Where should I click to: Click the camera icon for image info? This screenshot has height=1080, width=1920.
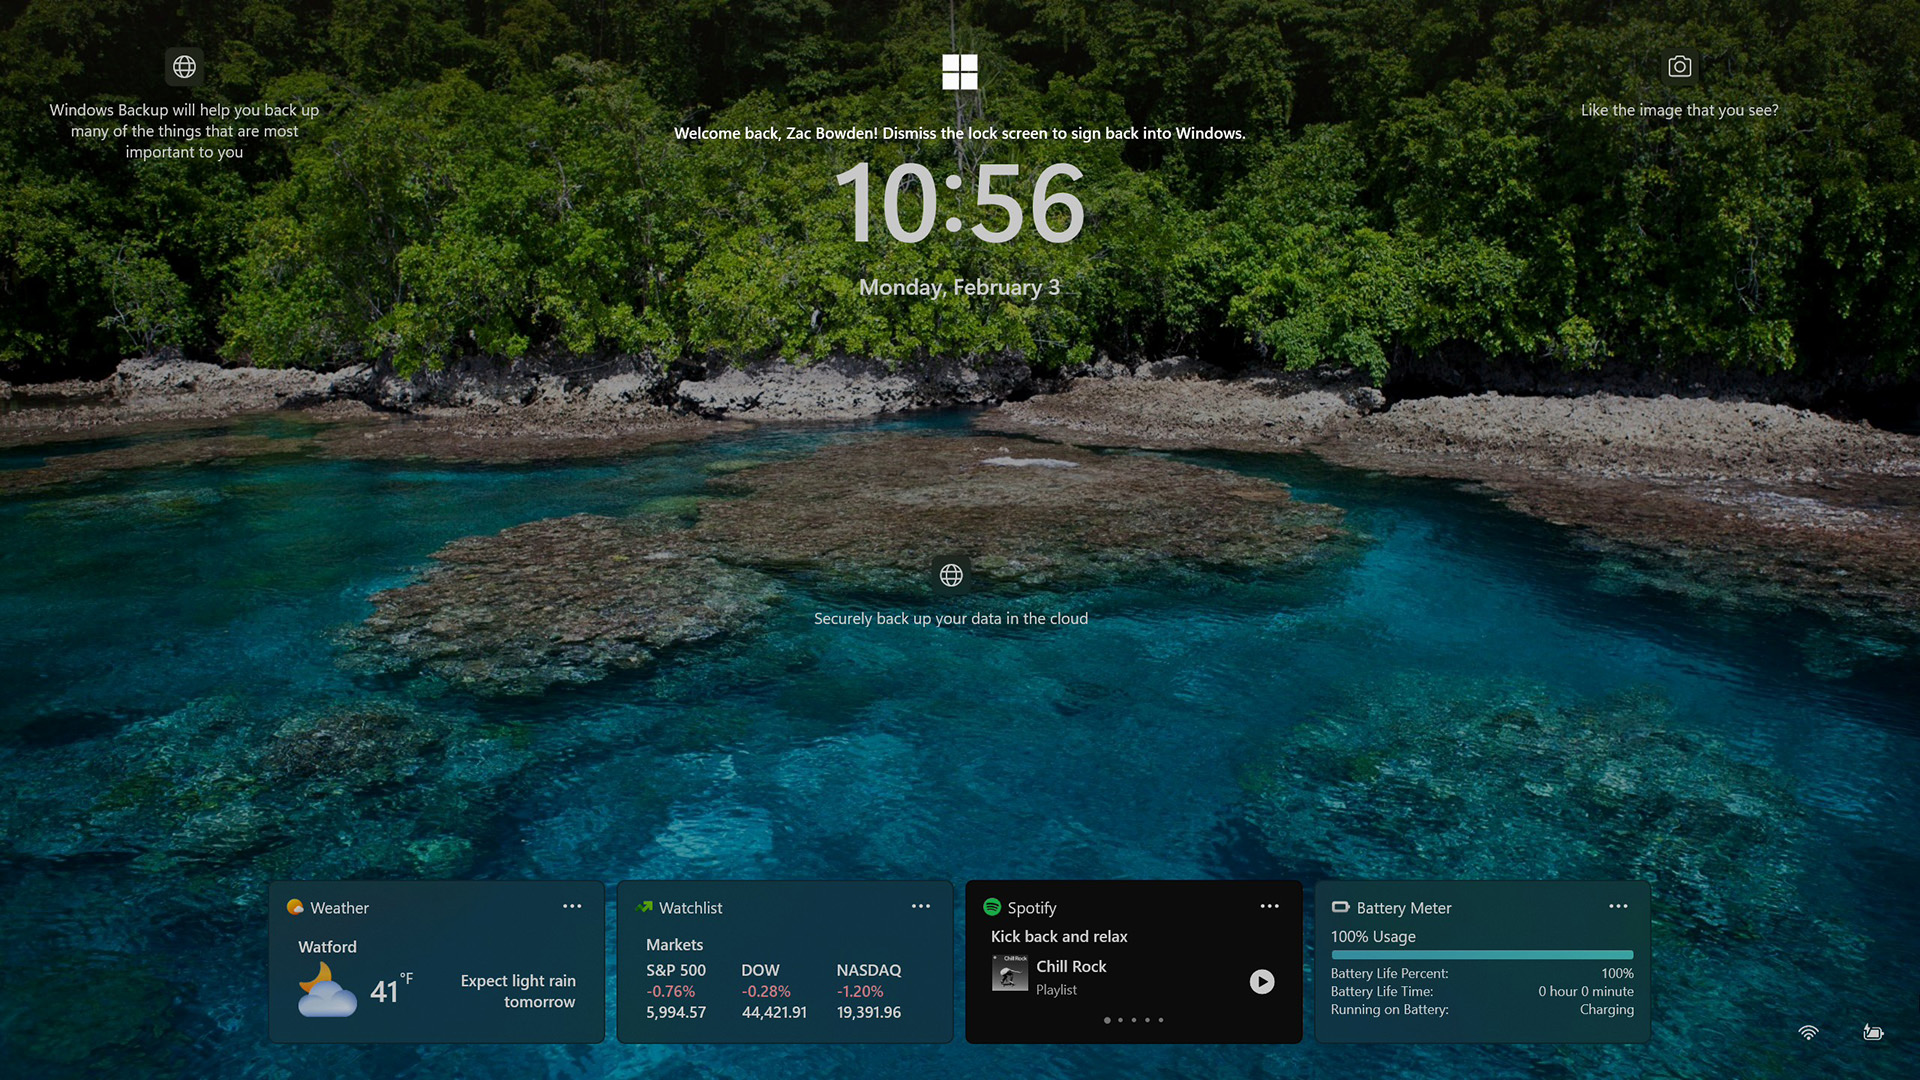click(x=1679, y=67)
